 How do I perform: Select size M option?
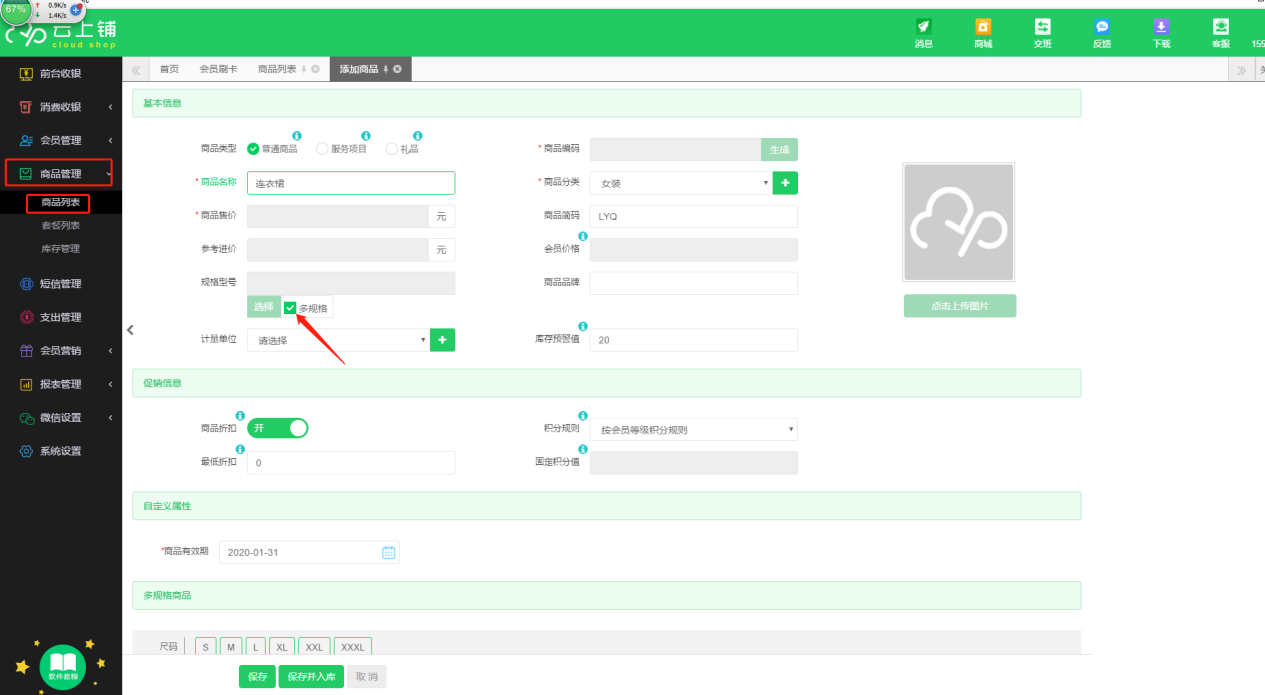tap(231, 647)
